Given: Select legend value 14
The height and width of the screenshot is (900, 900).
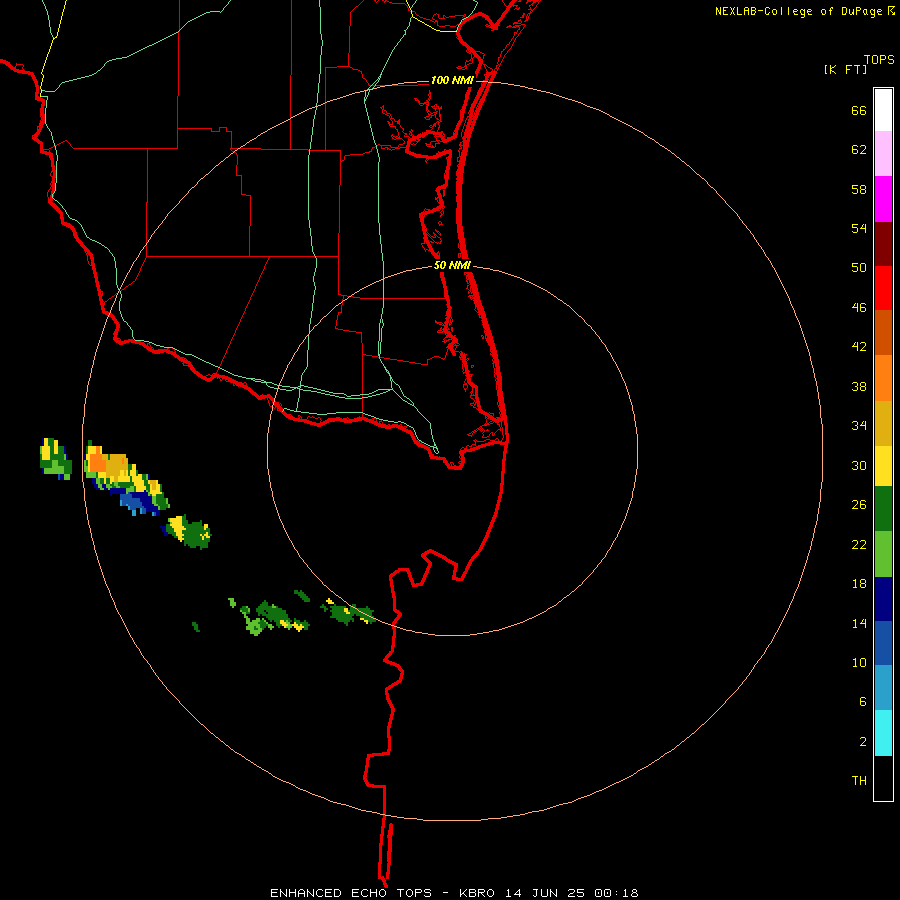Looking at the screenshot, I should pos(859,623).
